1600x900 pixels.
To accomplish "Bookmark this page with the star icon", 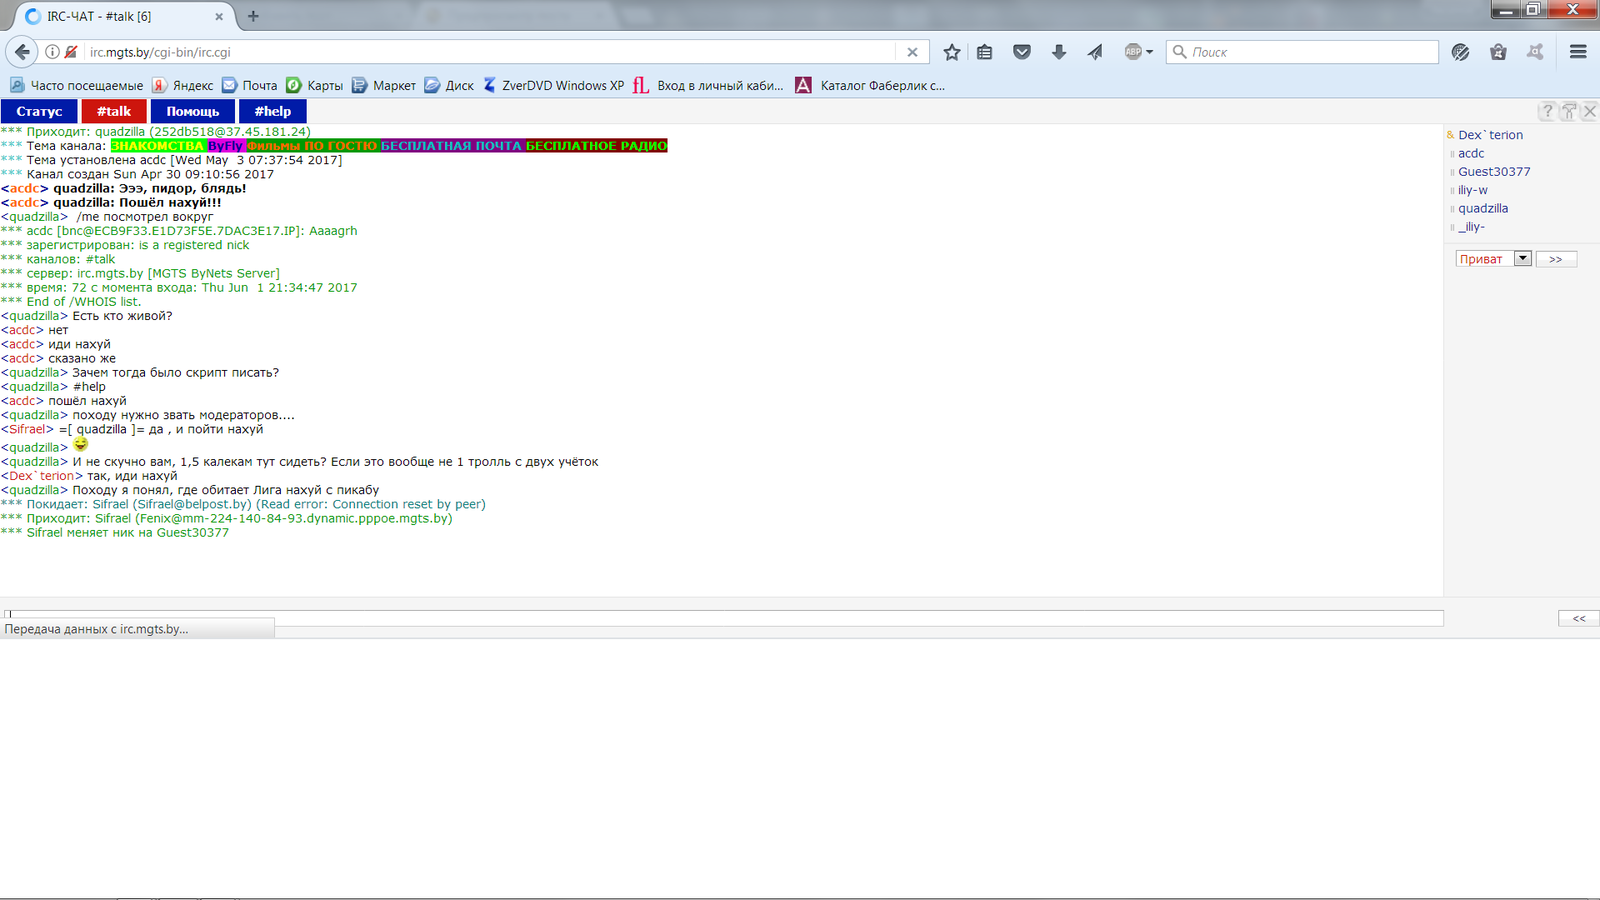I will click(x=952, y=52).
